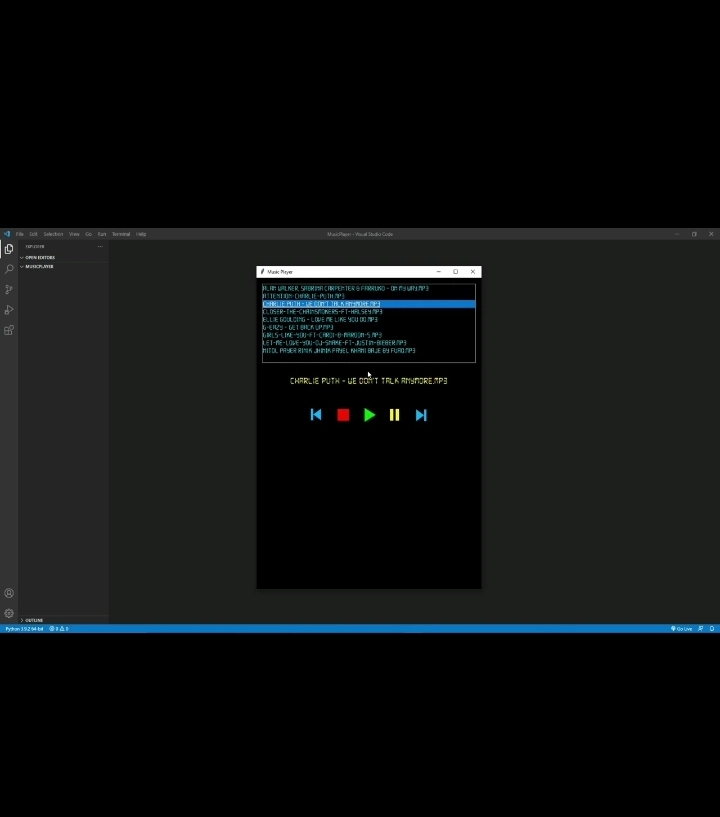
Task: Open the Terminal menu
Action: tap(121, 234)
